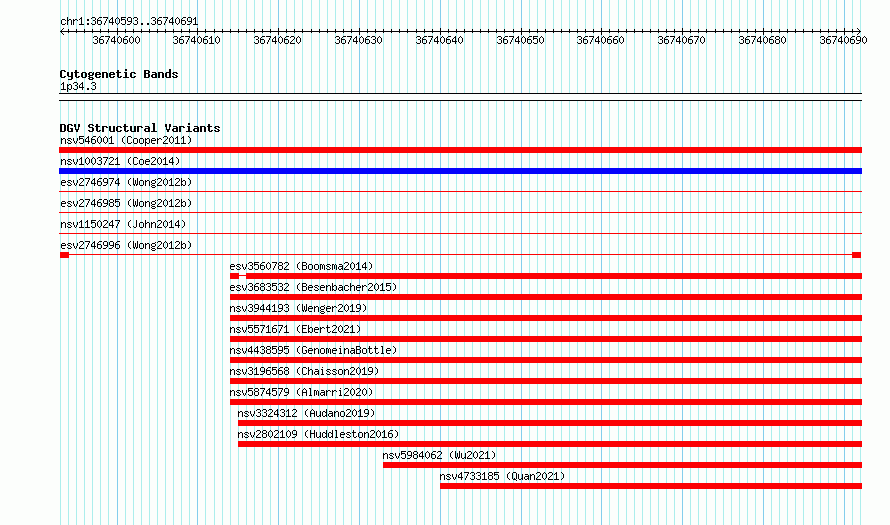Open nsv3196568 (Chaisson2019) variant

click(304, 371)
